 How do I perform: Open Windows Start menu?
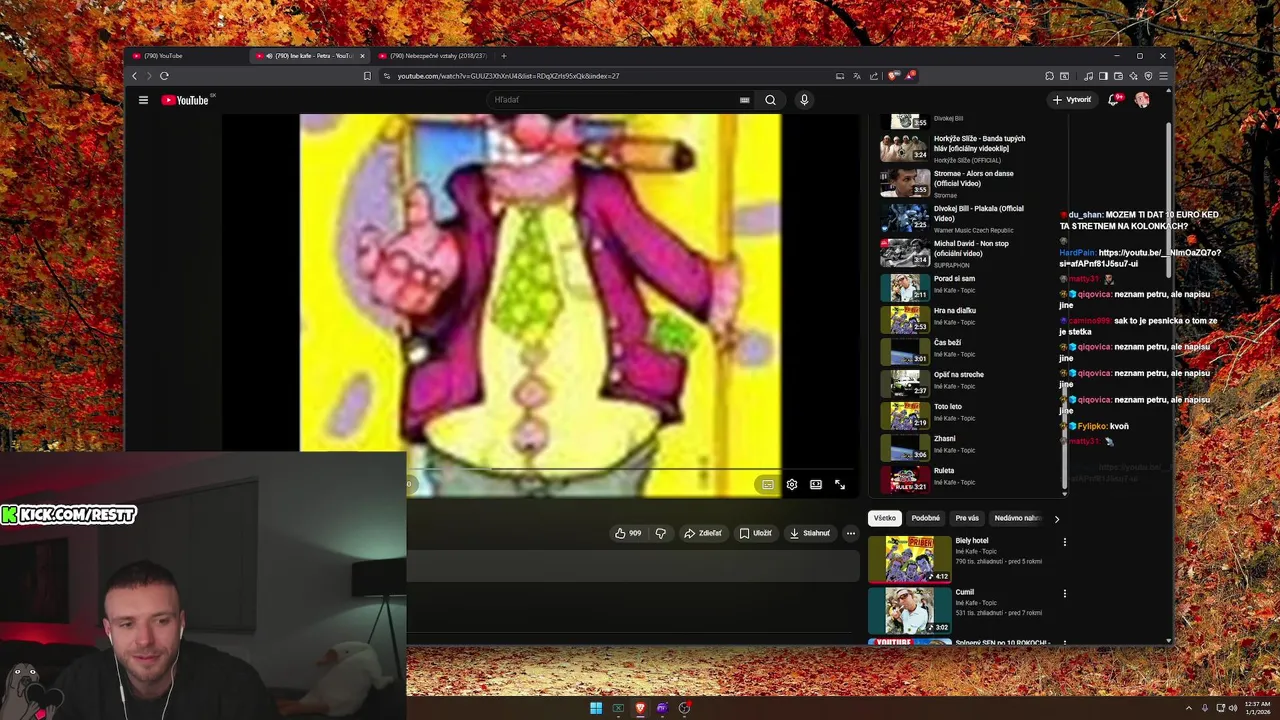(596, 708)
